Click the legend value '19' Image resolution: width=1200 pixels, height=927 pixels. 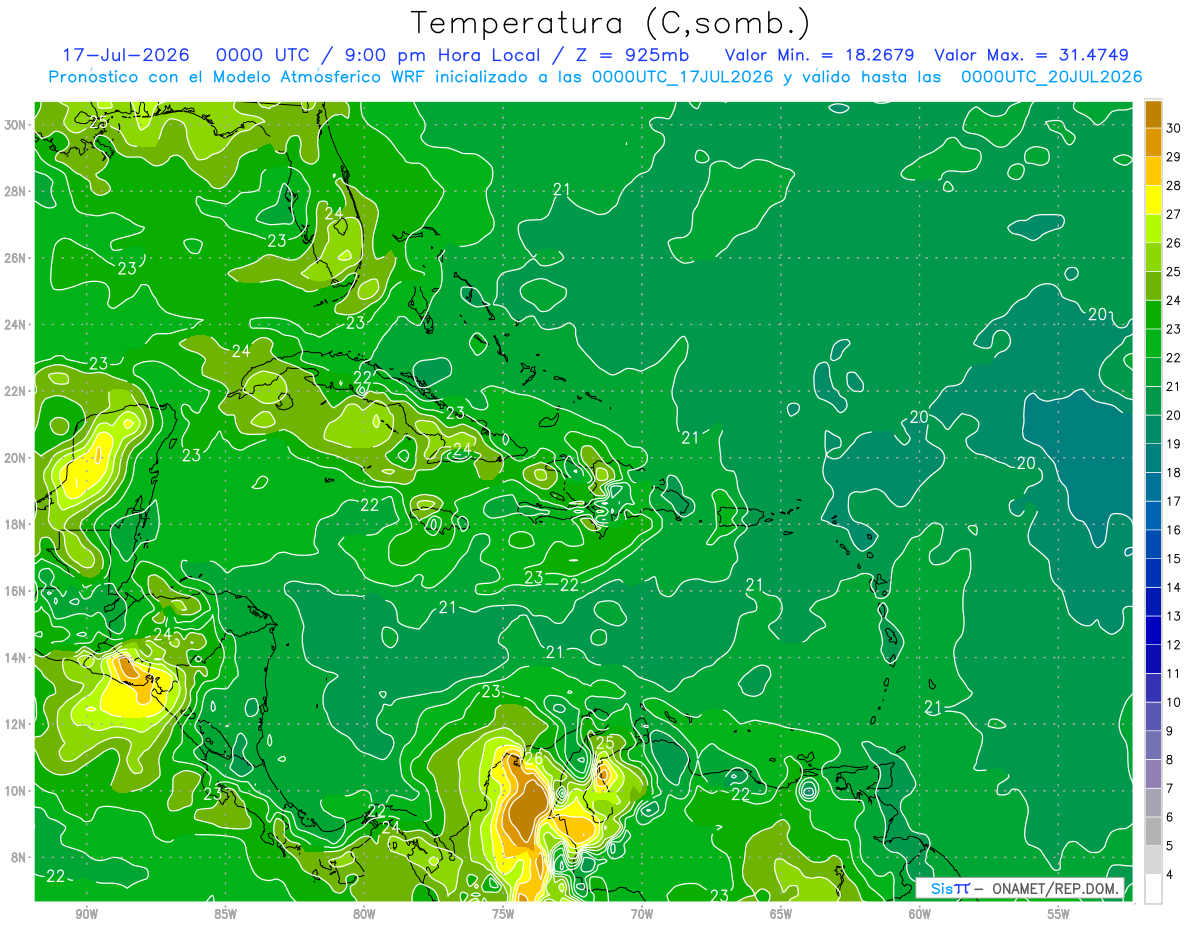1174,444
